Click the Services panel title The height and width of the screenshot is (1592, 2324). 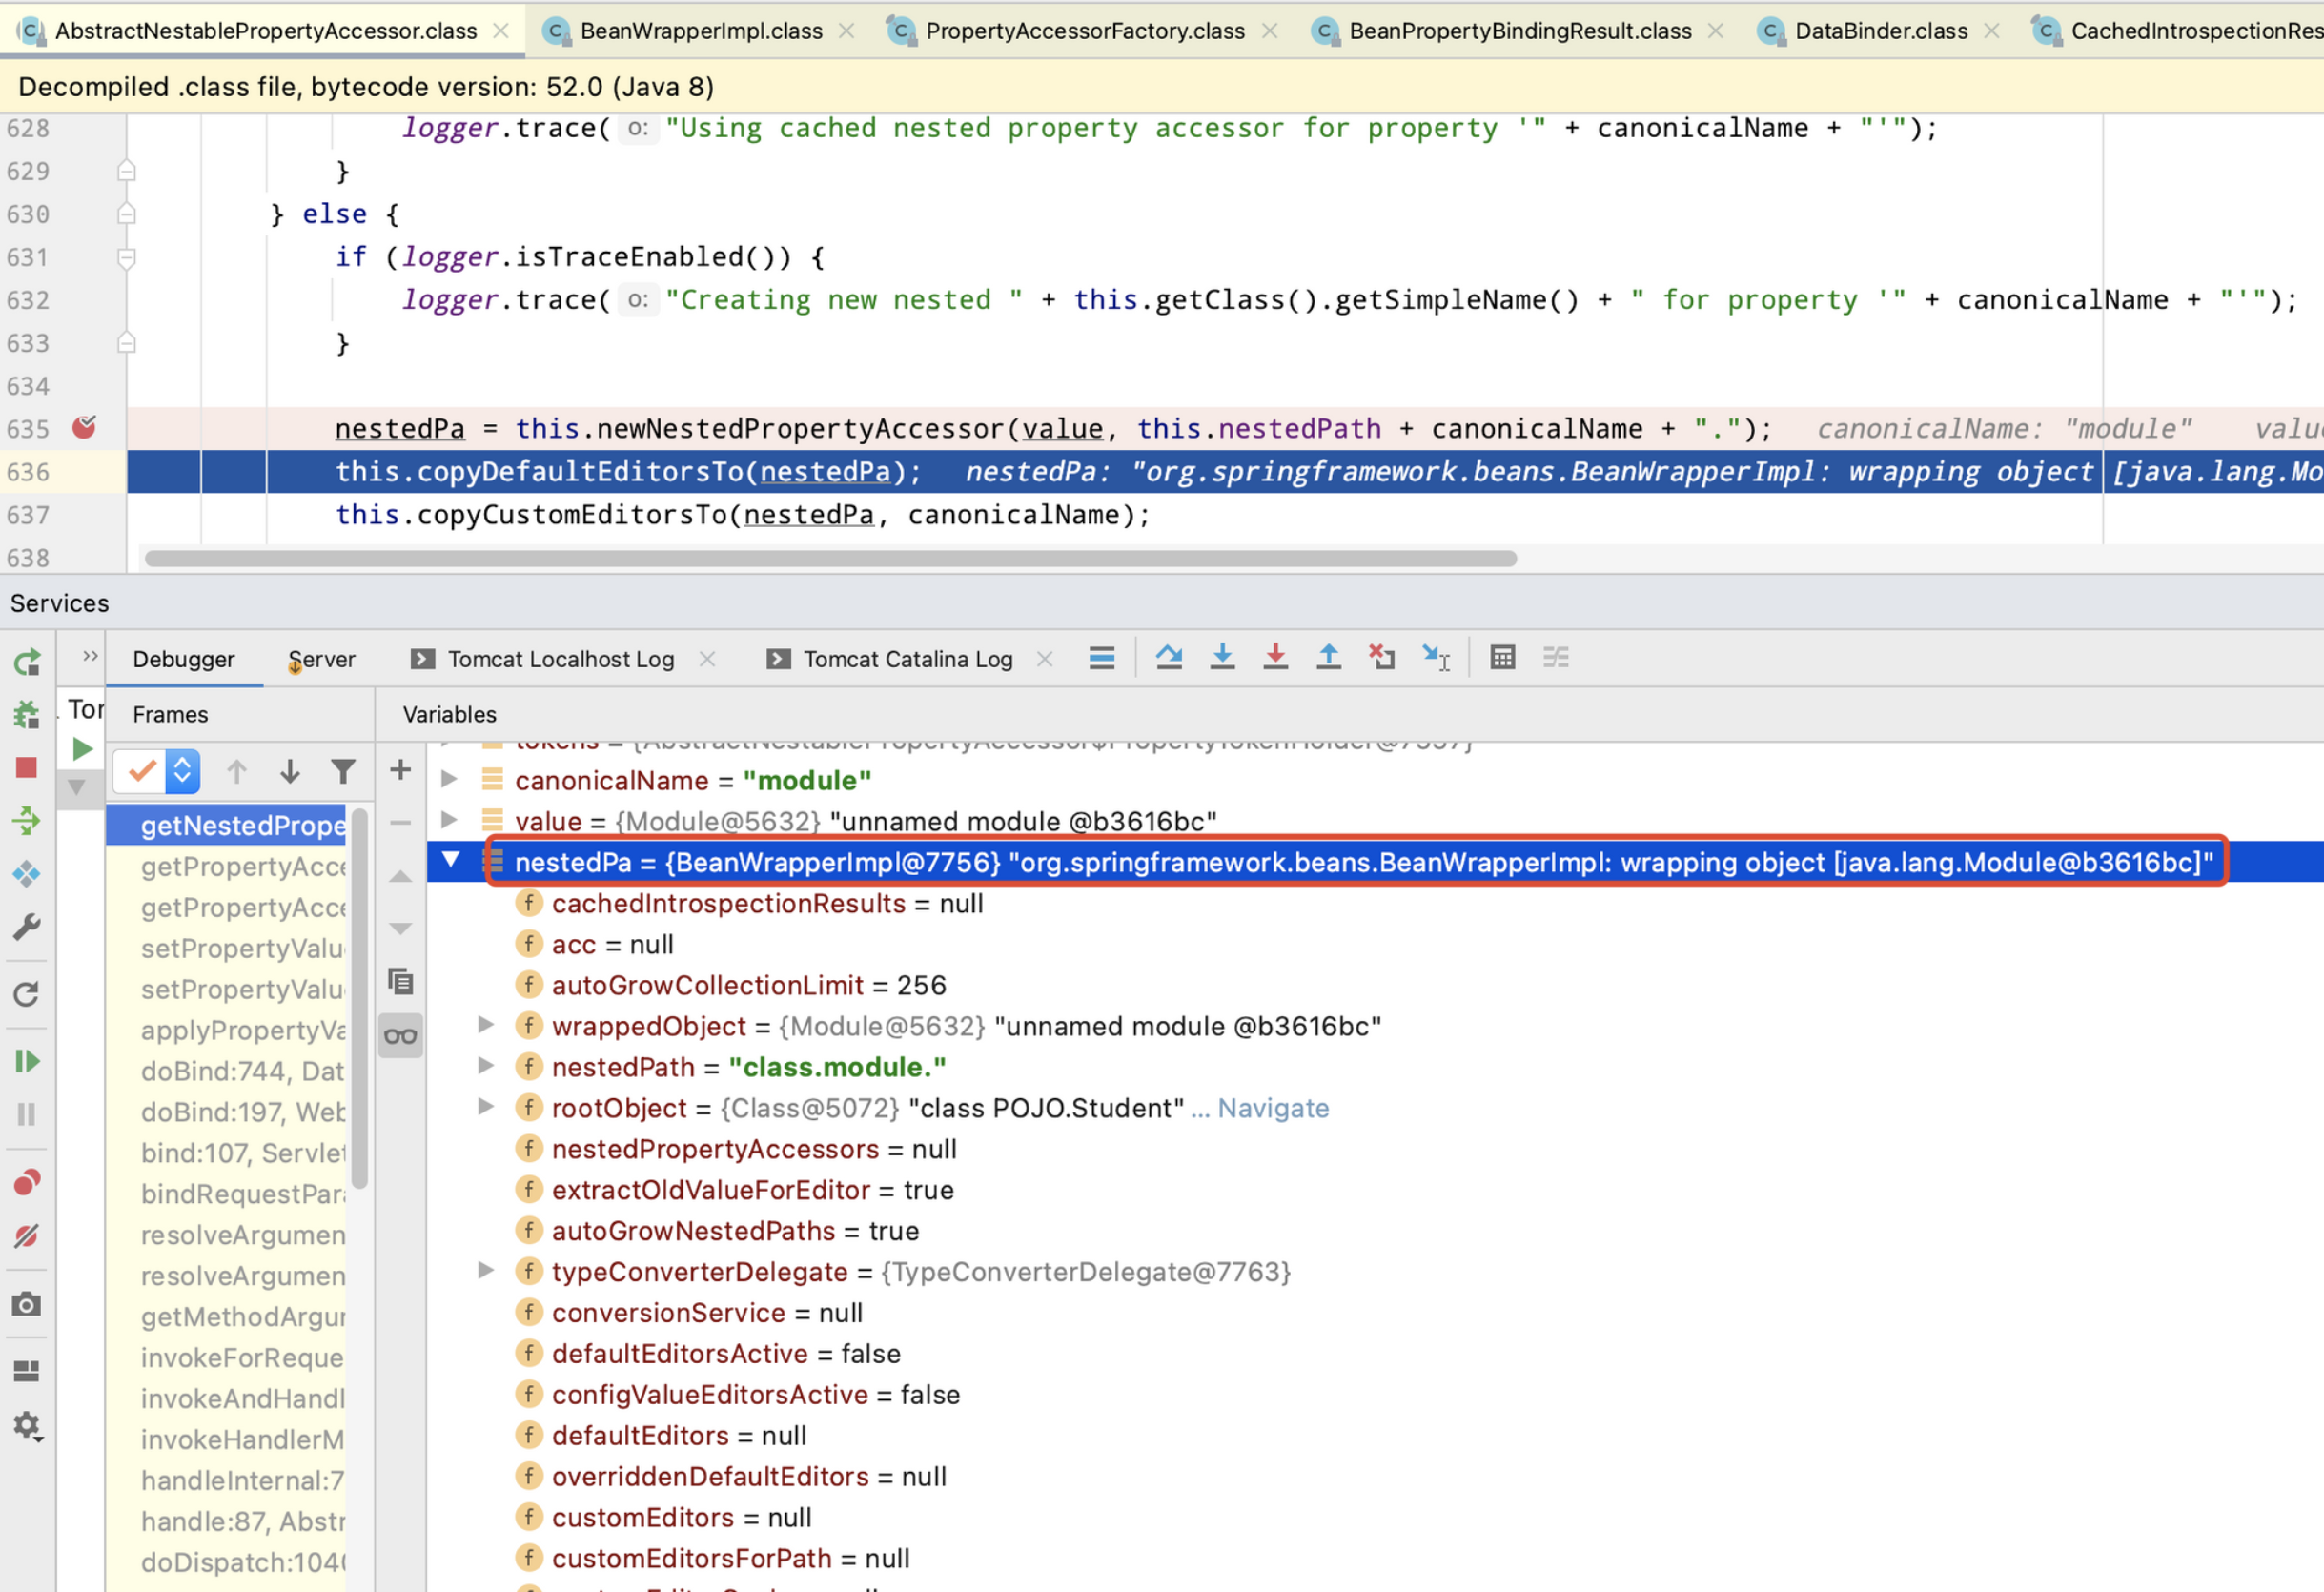point(60,603)
